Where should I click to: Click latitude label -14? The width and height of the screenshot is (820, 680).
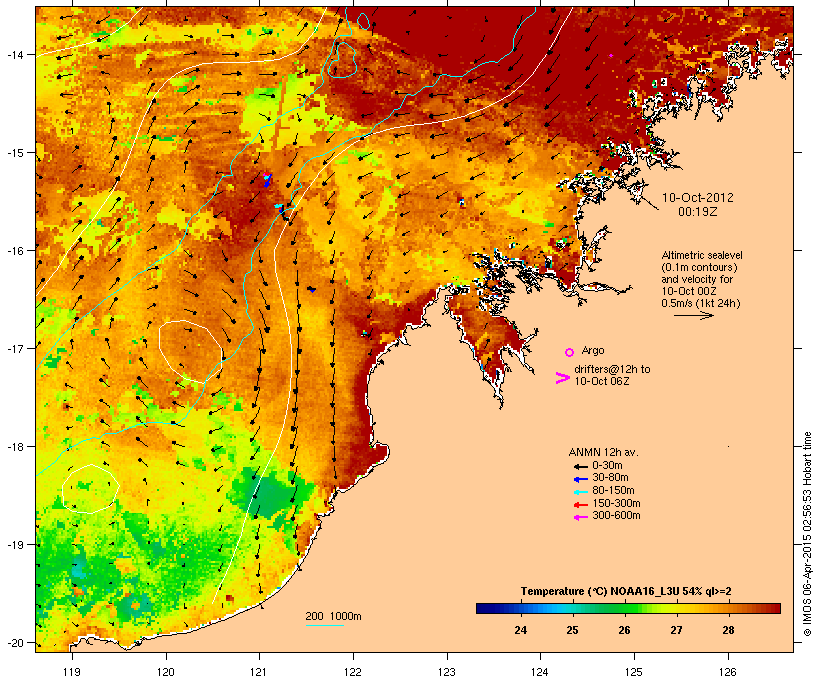coord(14,55)
